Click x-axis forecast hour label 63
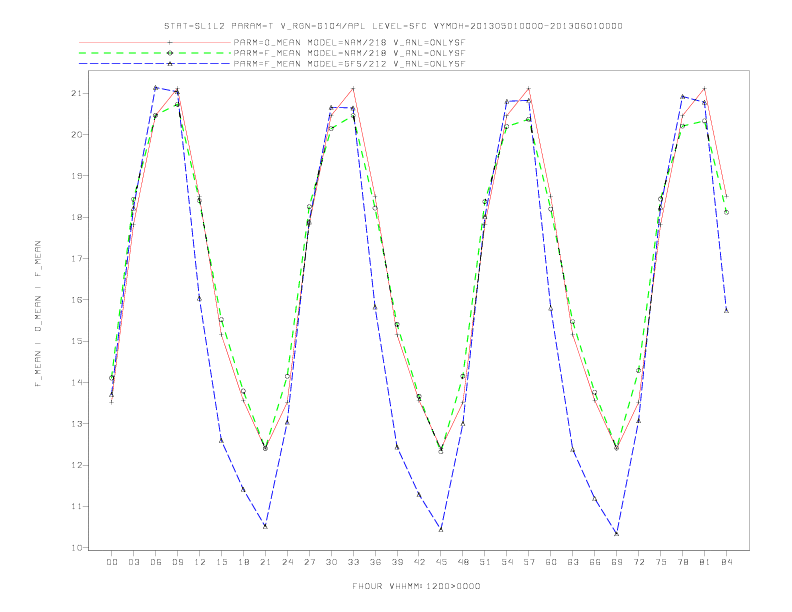 coord(573,562)
